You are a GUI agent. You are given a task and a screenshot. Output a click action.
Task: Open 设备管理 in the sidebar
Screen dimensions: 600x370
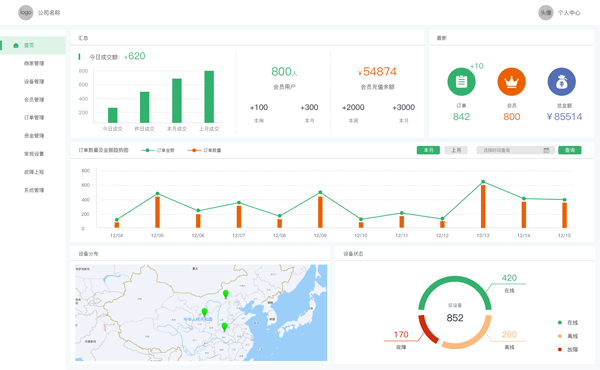[x=34, y=81]
